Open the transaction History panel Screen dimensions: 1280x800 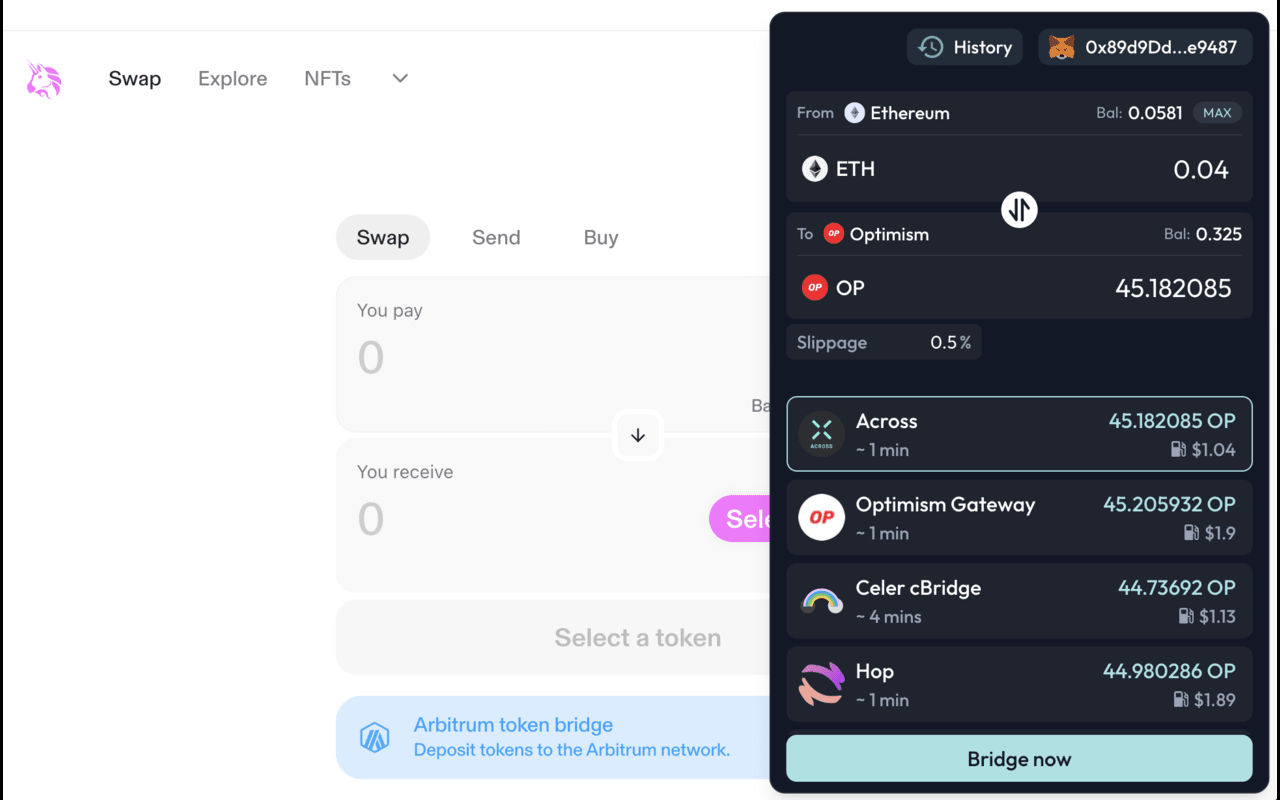pos(965,47)
